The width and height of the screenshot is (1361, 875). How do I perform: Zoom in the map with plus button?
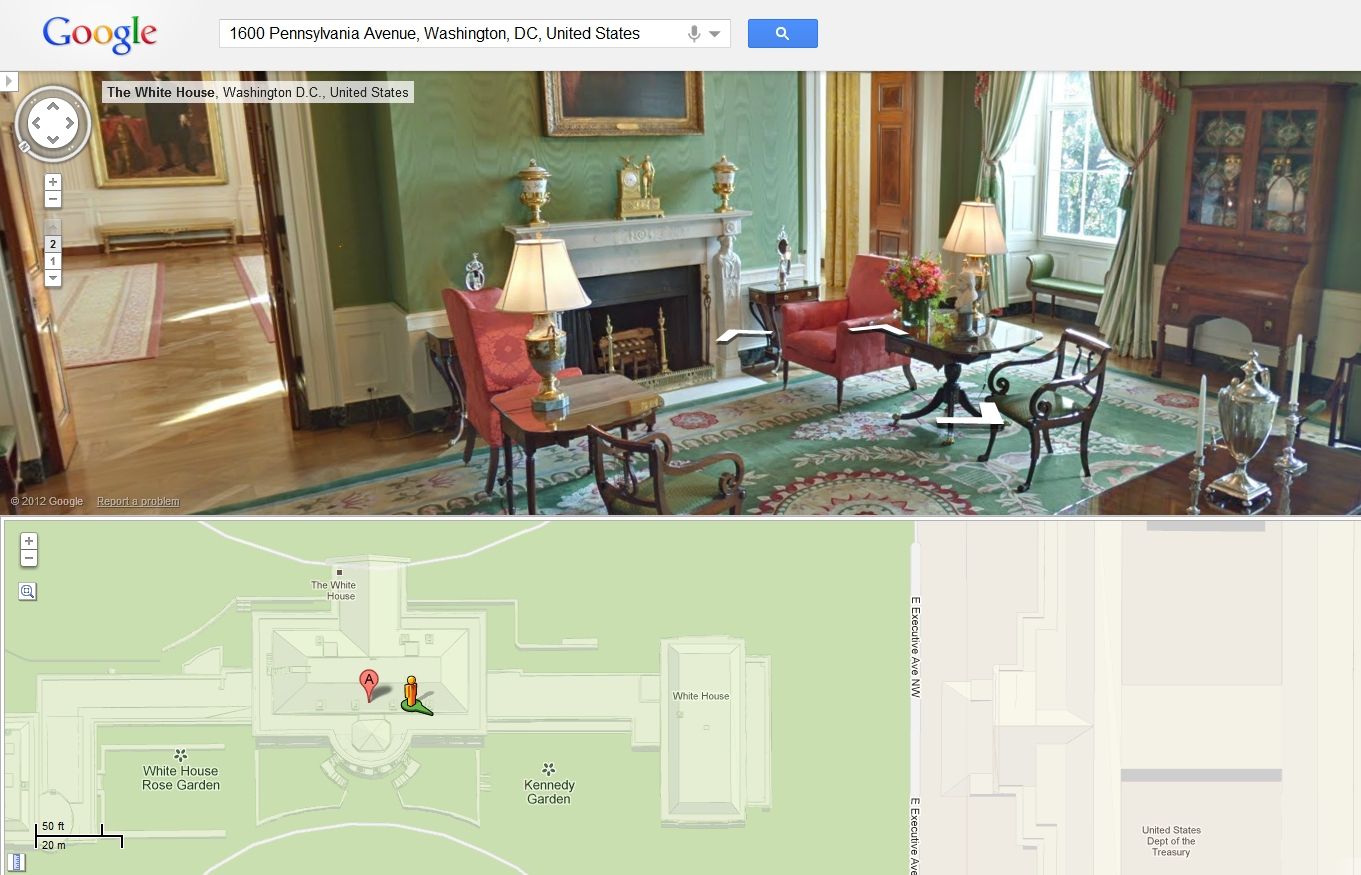coord(29,541)
